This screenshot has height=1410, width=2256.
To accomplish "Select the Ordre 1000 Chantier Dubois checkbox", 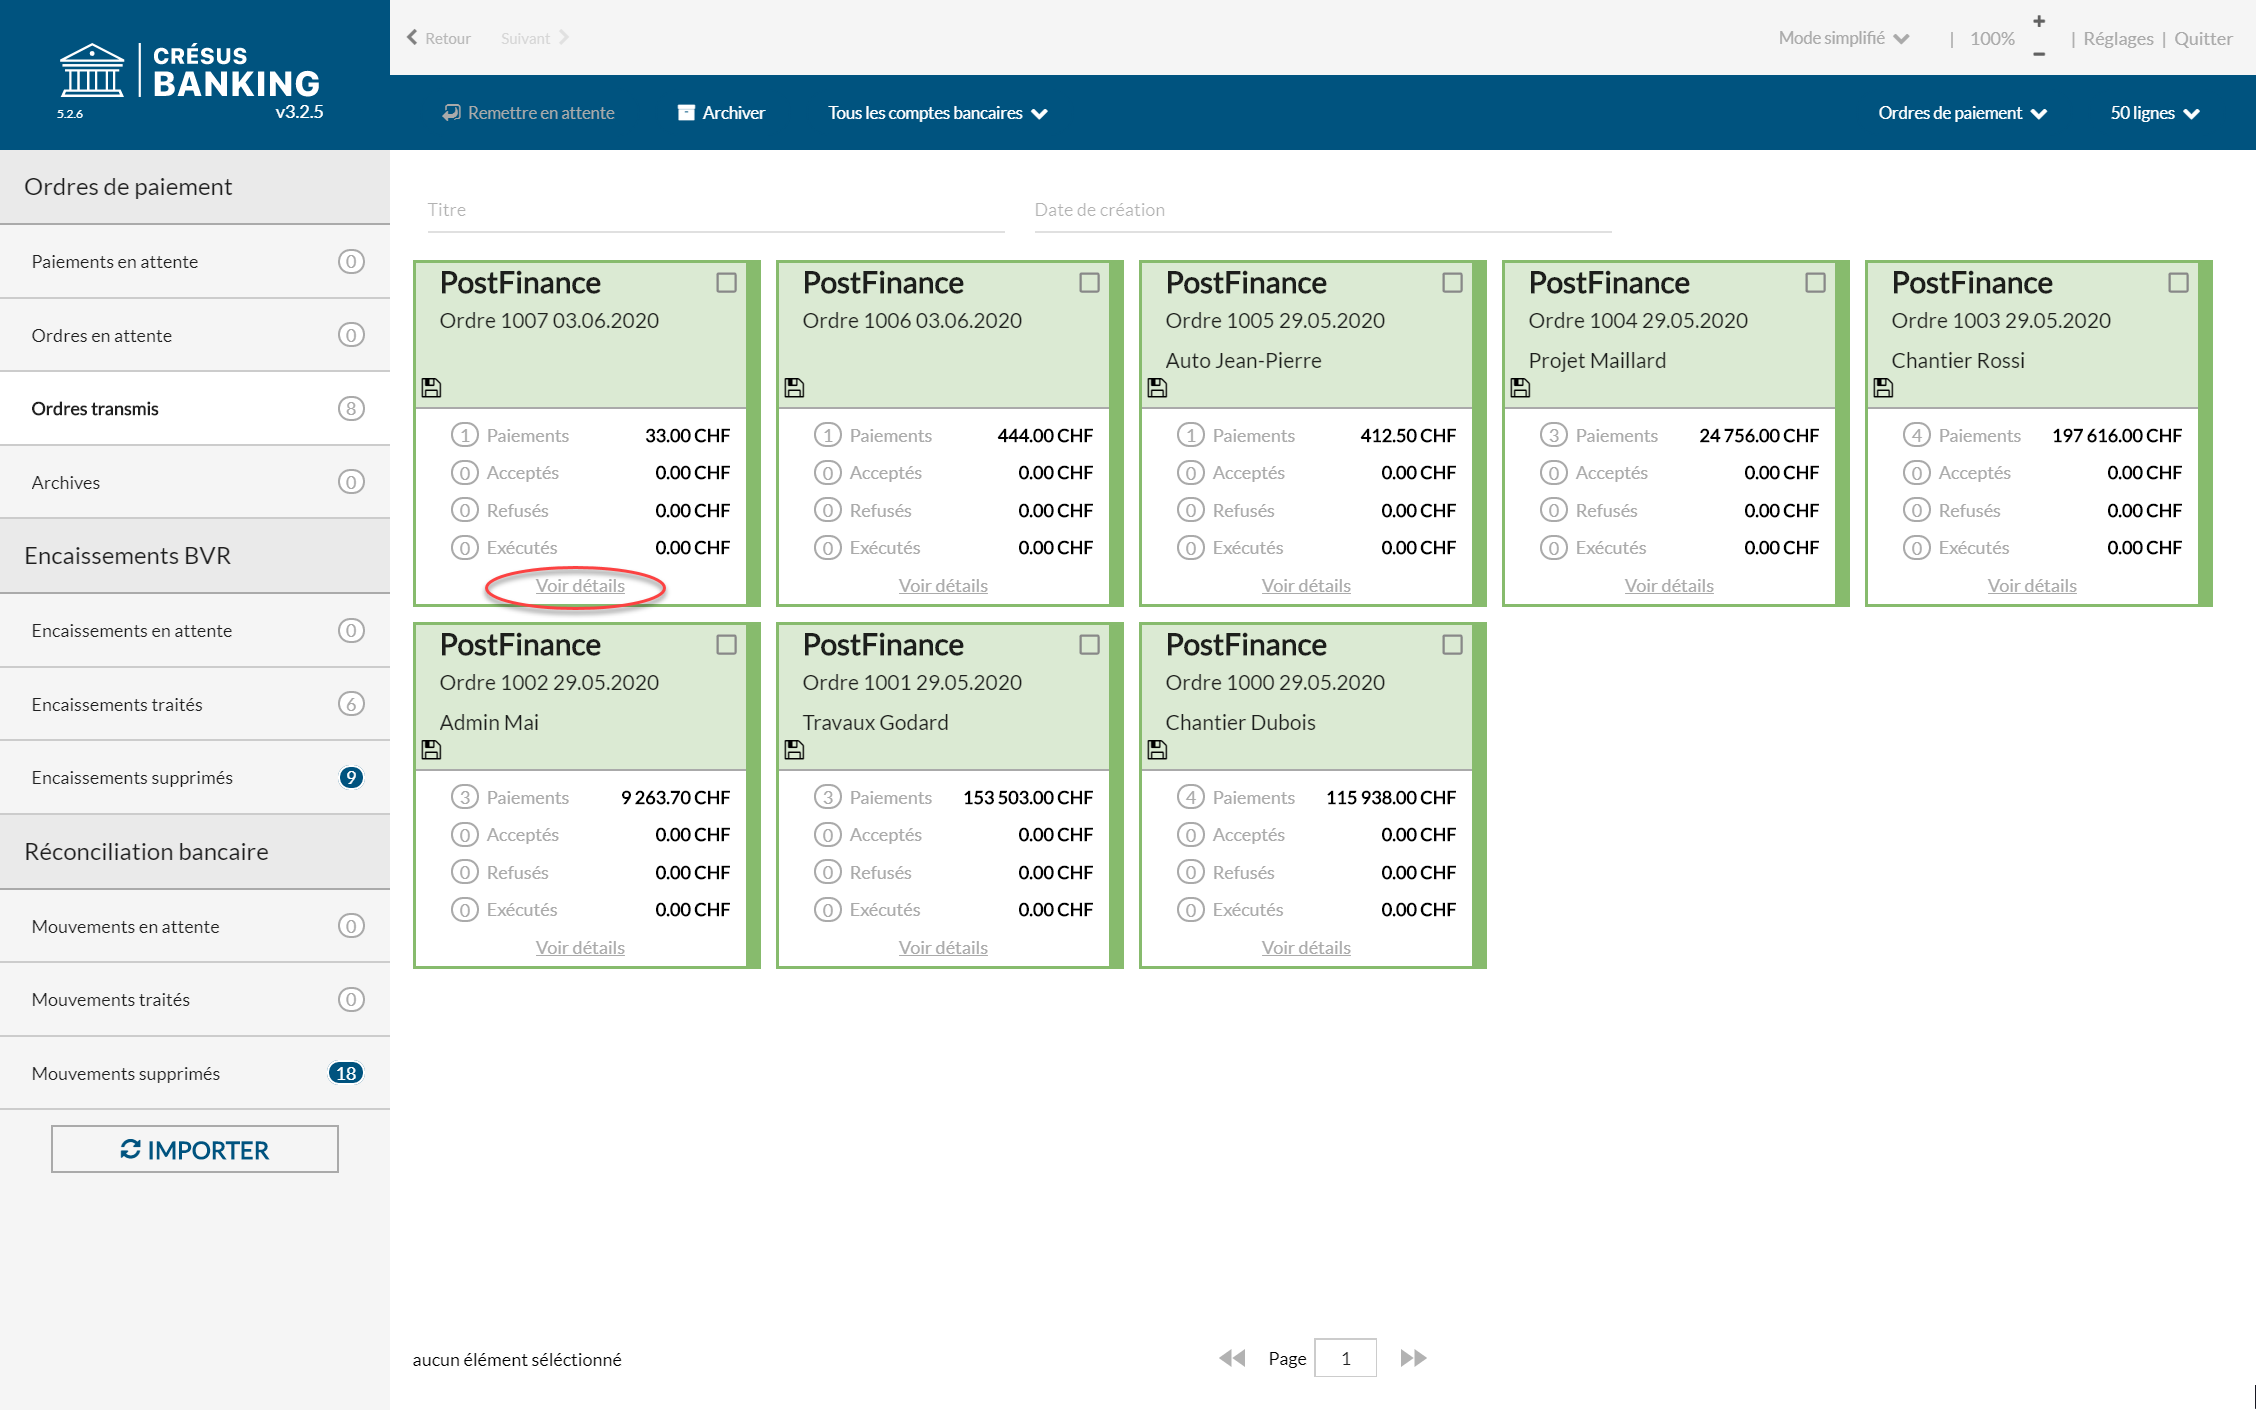I will 1453,645.
